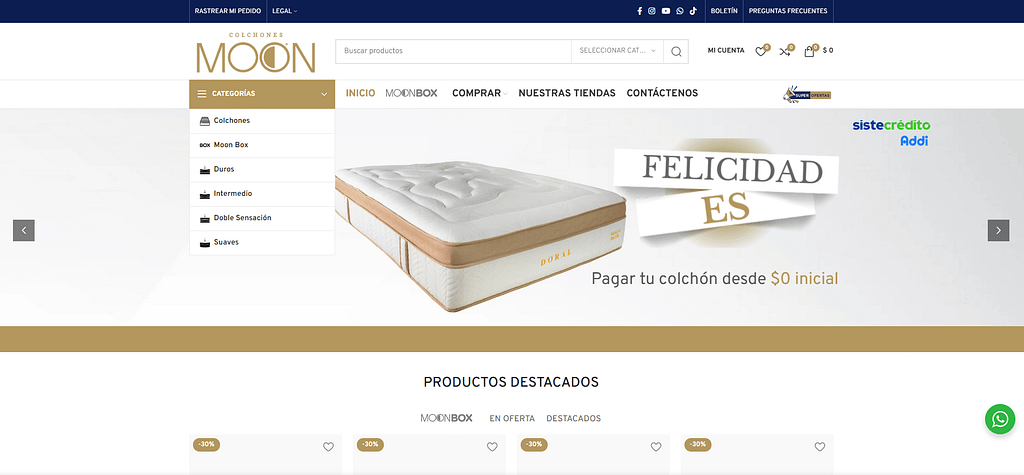The image size is (1024, 475).
Task: Advance banner with next slide arrow
Action: [x=998, y=230]
